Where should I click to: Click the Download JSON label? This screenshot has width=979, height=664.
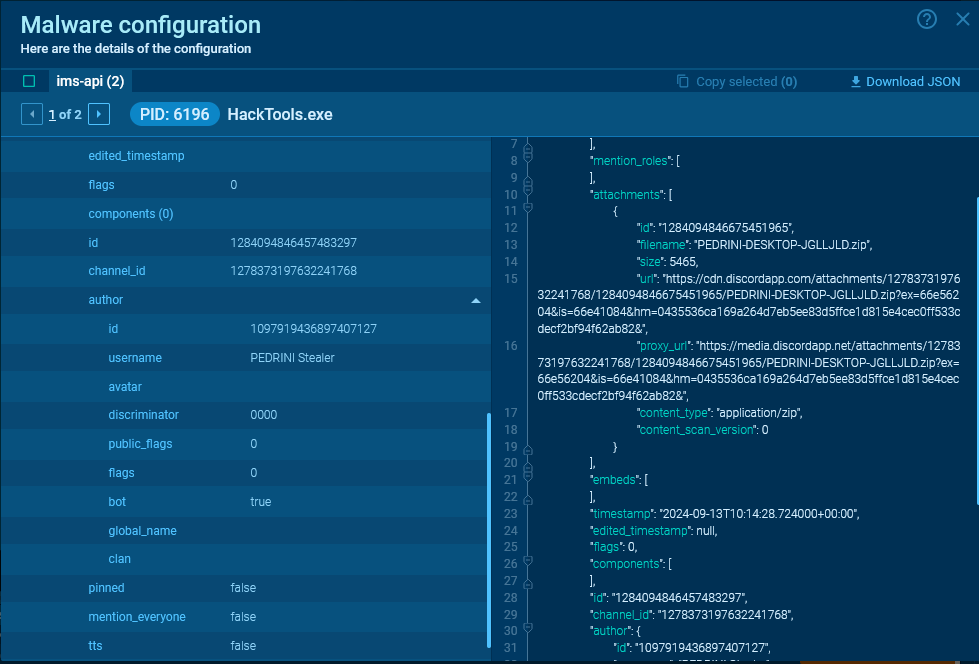pos(913,82)
